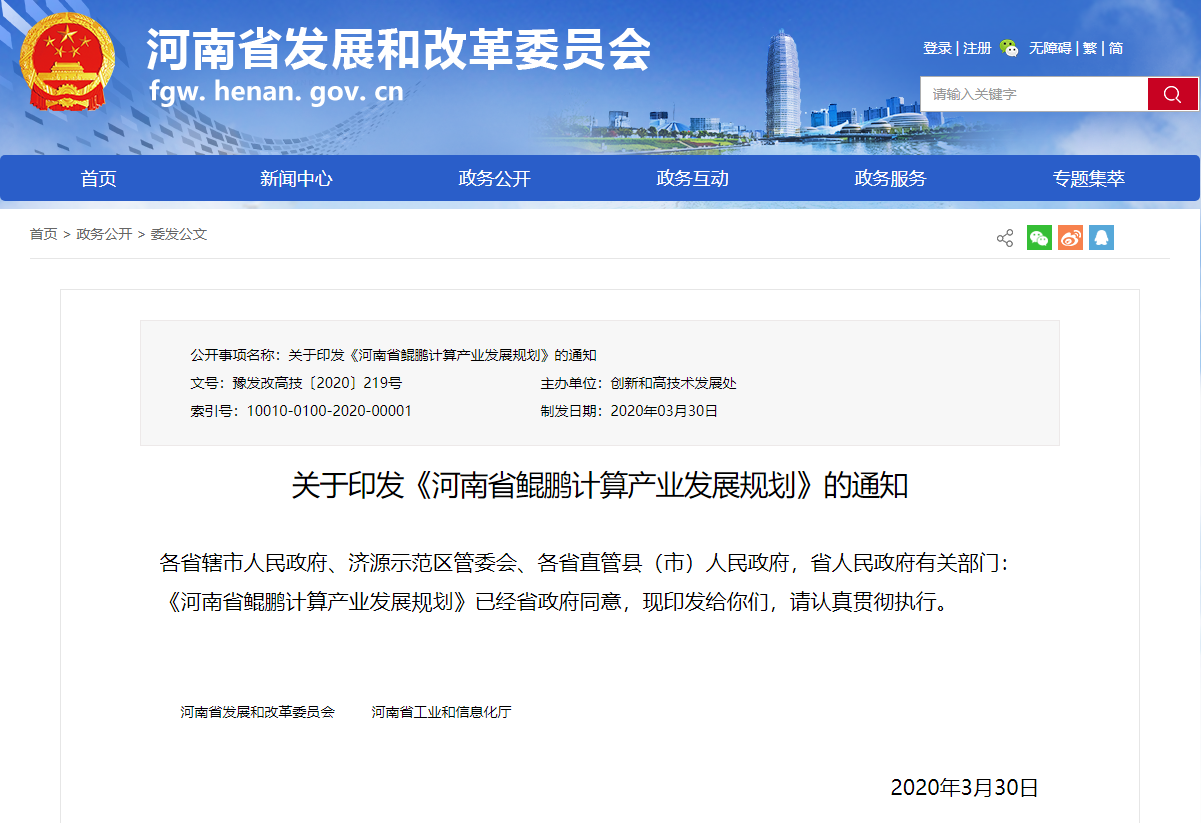Select the organizer 创新和高技术发展处
The width and height of the screenshot is (1201, 823).
673,383
